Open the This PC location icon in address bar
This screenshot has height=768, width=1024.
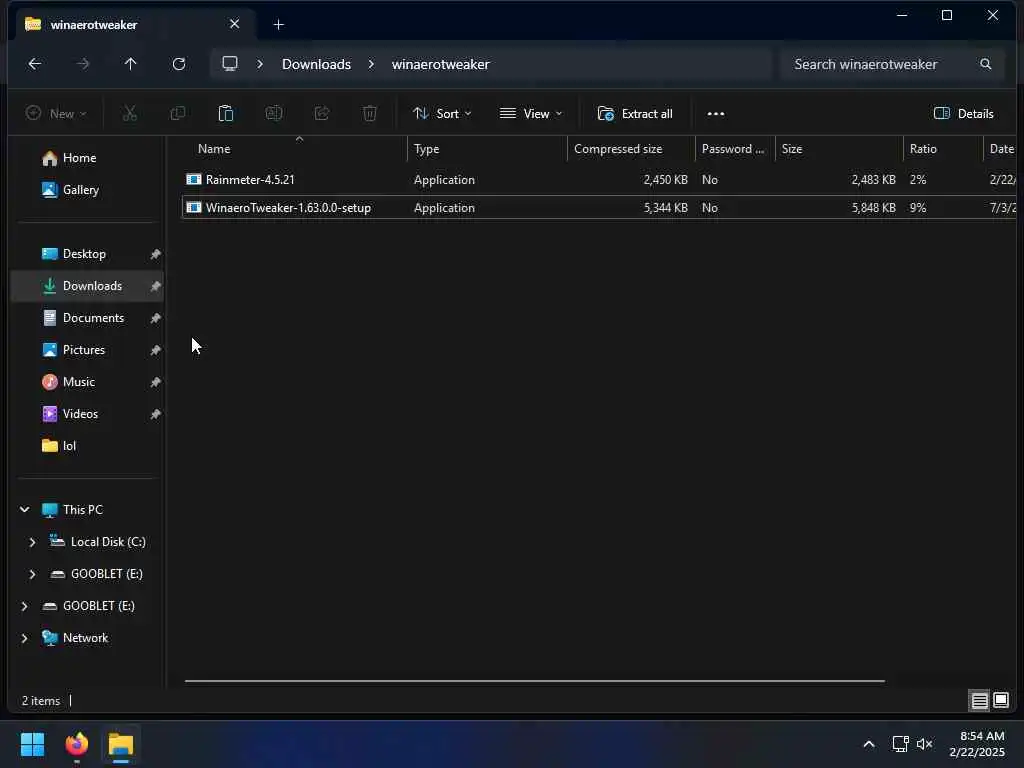pos(230,64)
